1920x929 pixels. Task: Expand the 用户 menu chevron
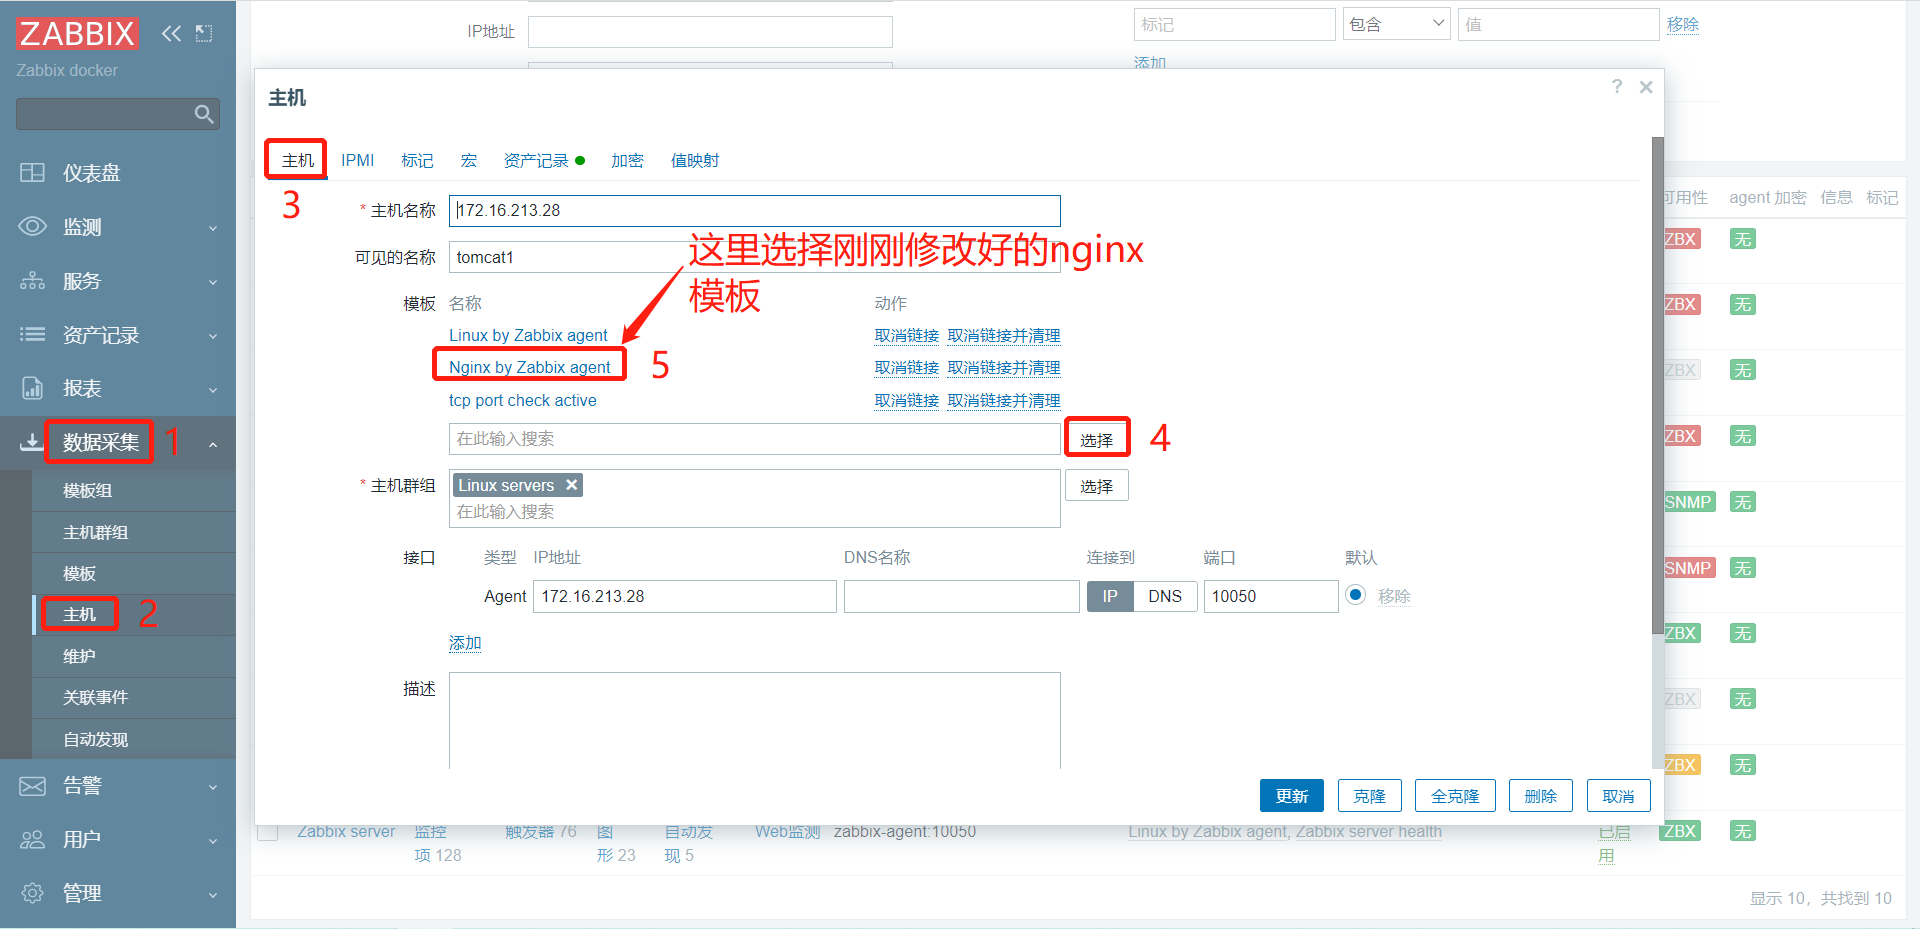click(x=213, y=841)
